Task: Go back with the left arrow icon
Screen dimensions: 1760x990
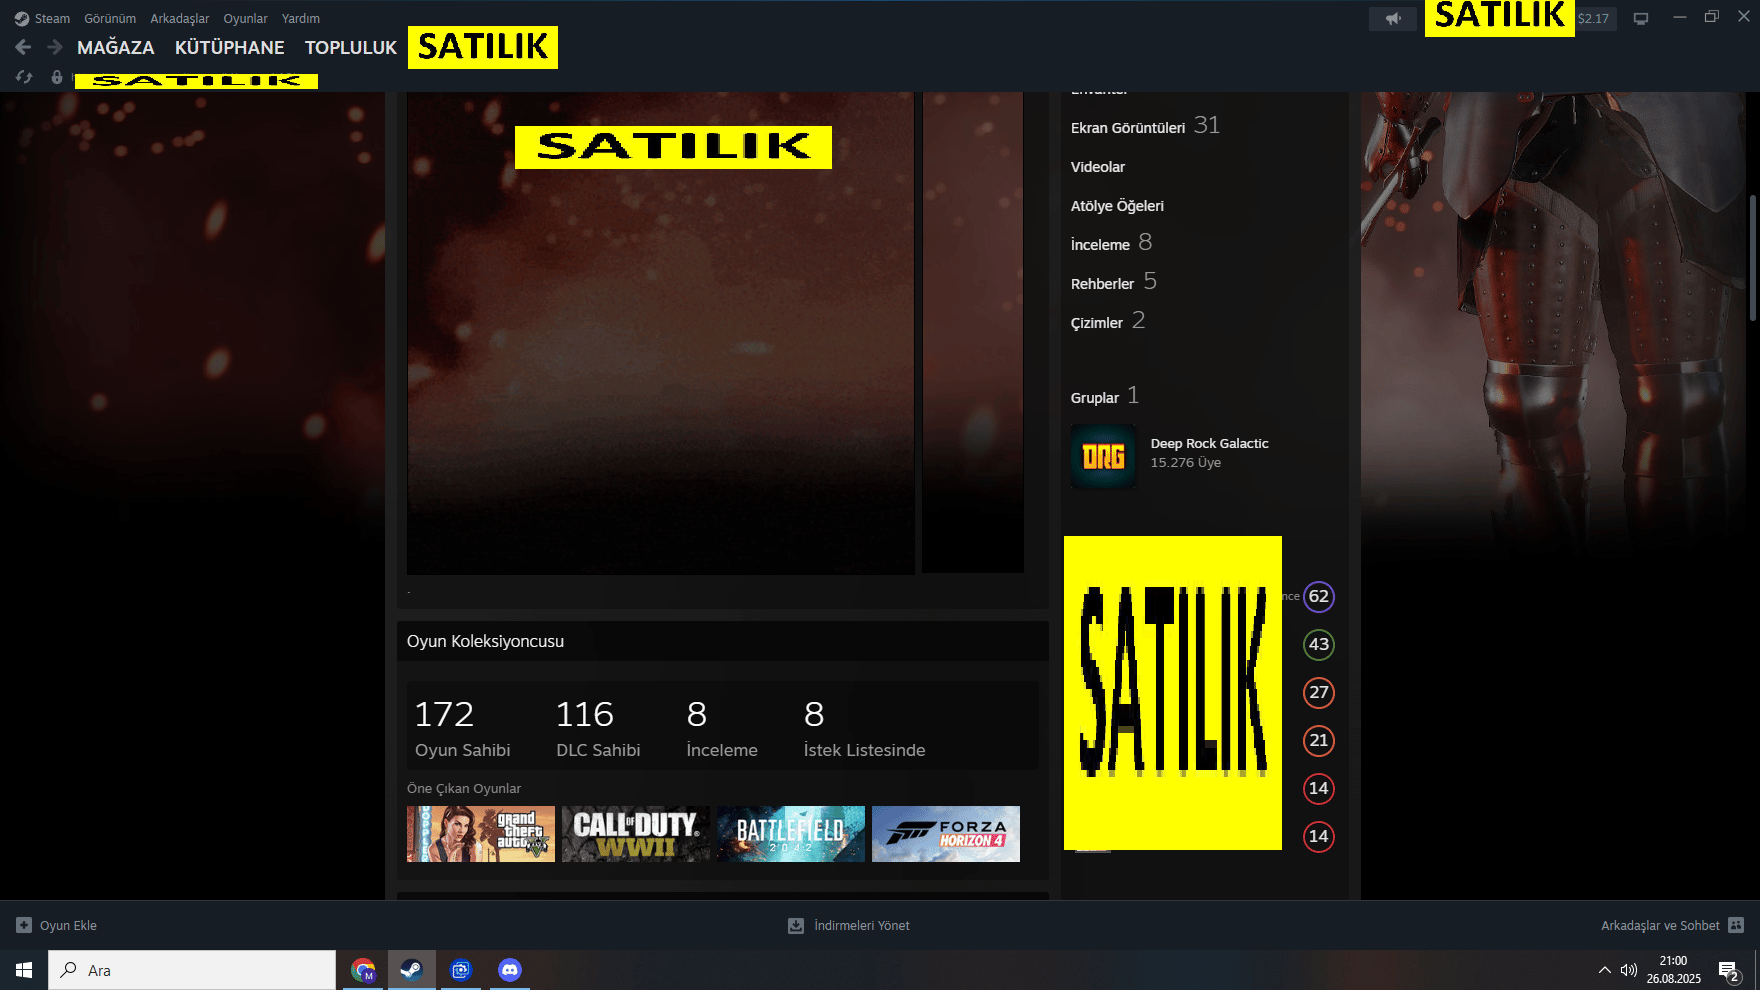Action: click(24, 47)
